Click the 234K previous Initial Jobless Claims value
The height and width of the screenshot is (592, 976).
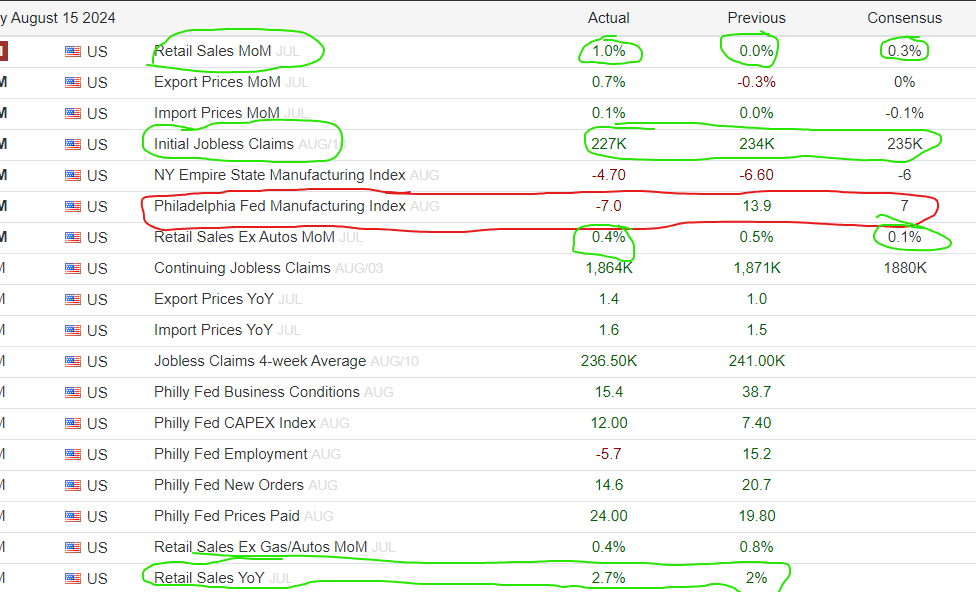[x=757, y=144]
